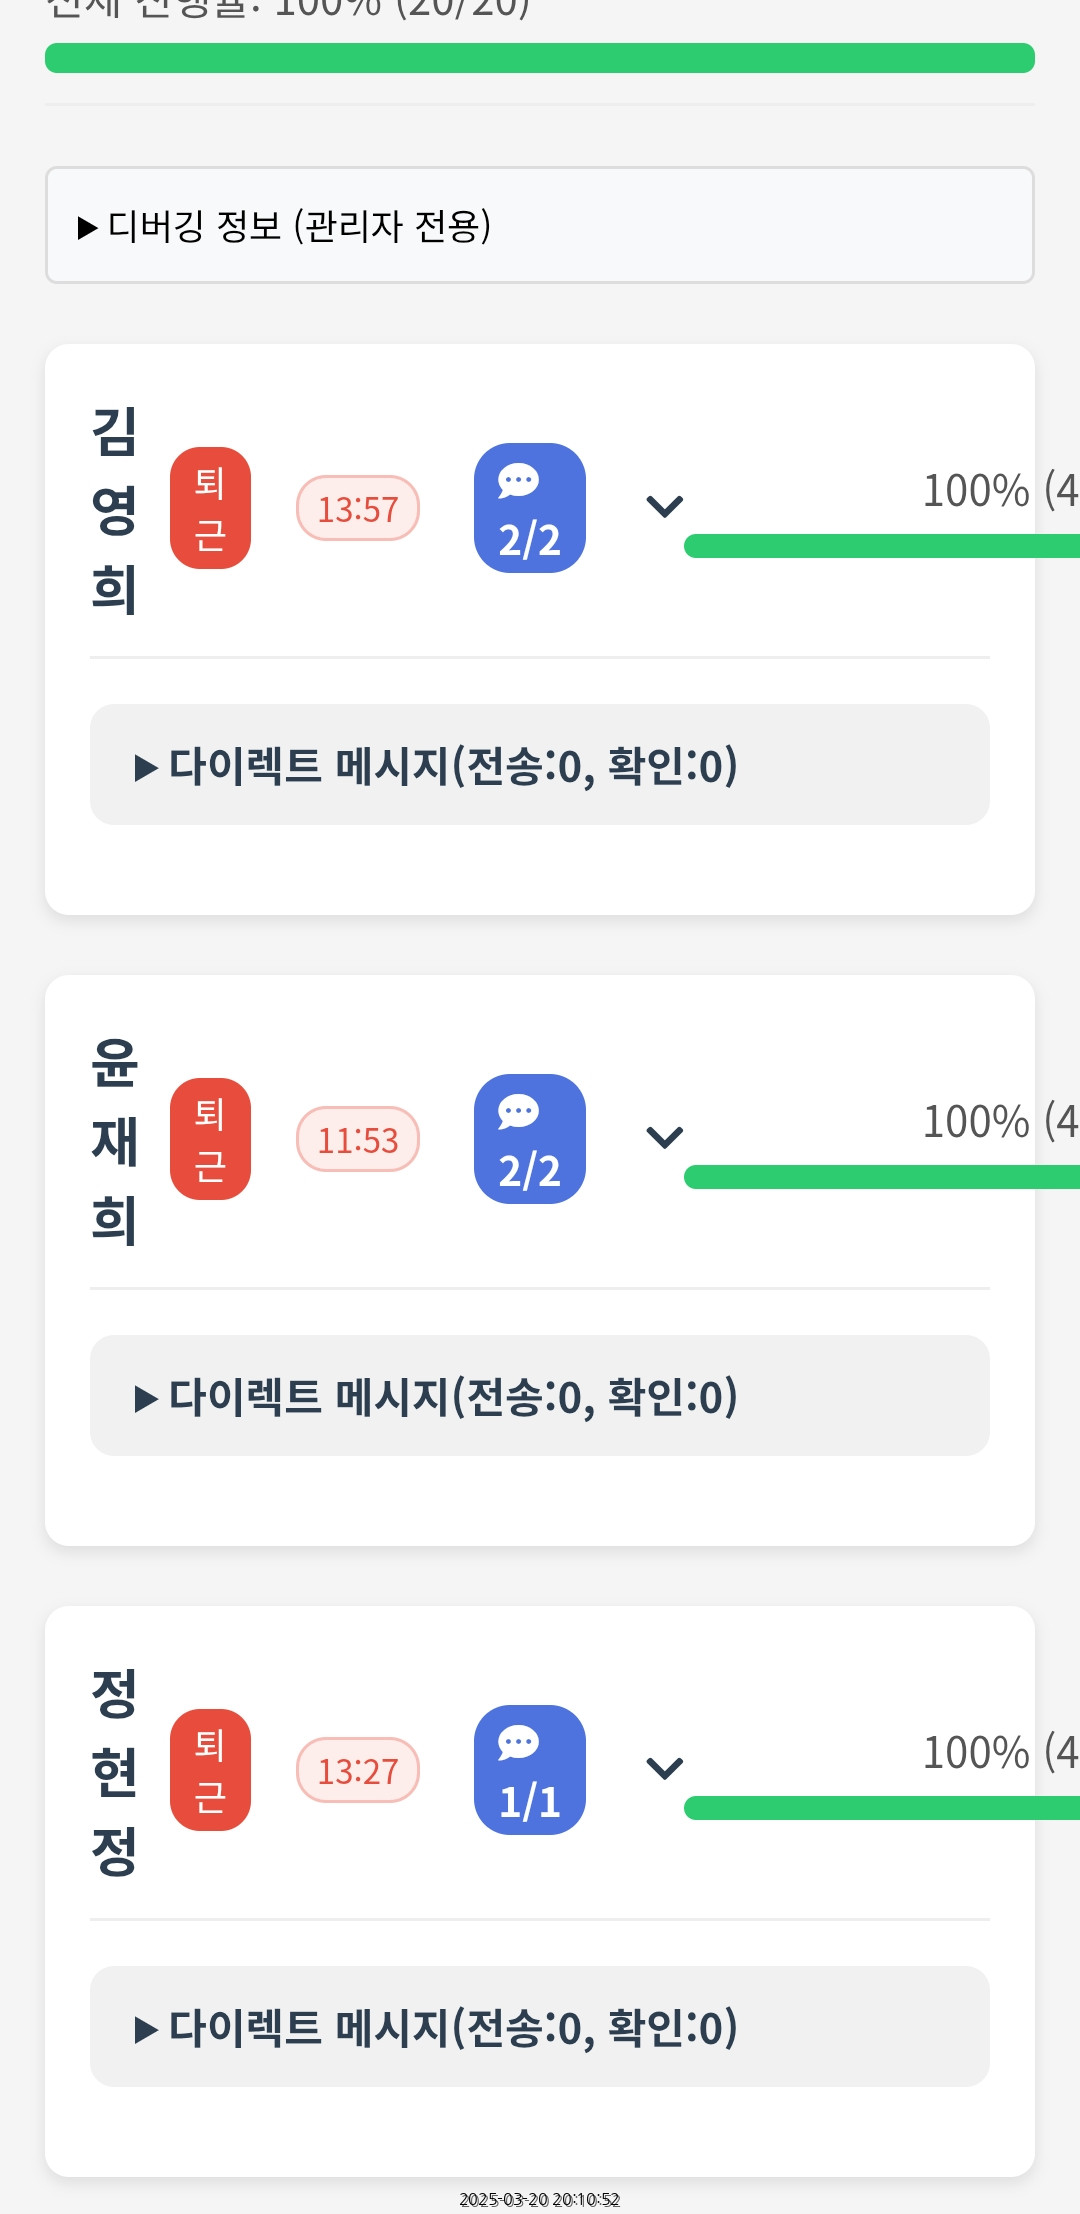Expand 김영희's card with chevron arrow
1080x2214 pixels.
(x=664, y=507)
